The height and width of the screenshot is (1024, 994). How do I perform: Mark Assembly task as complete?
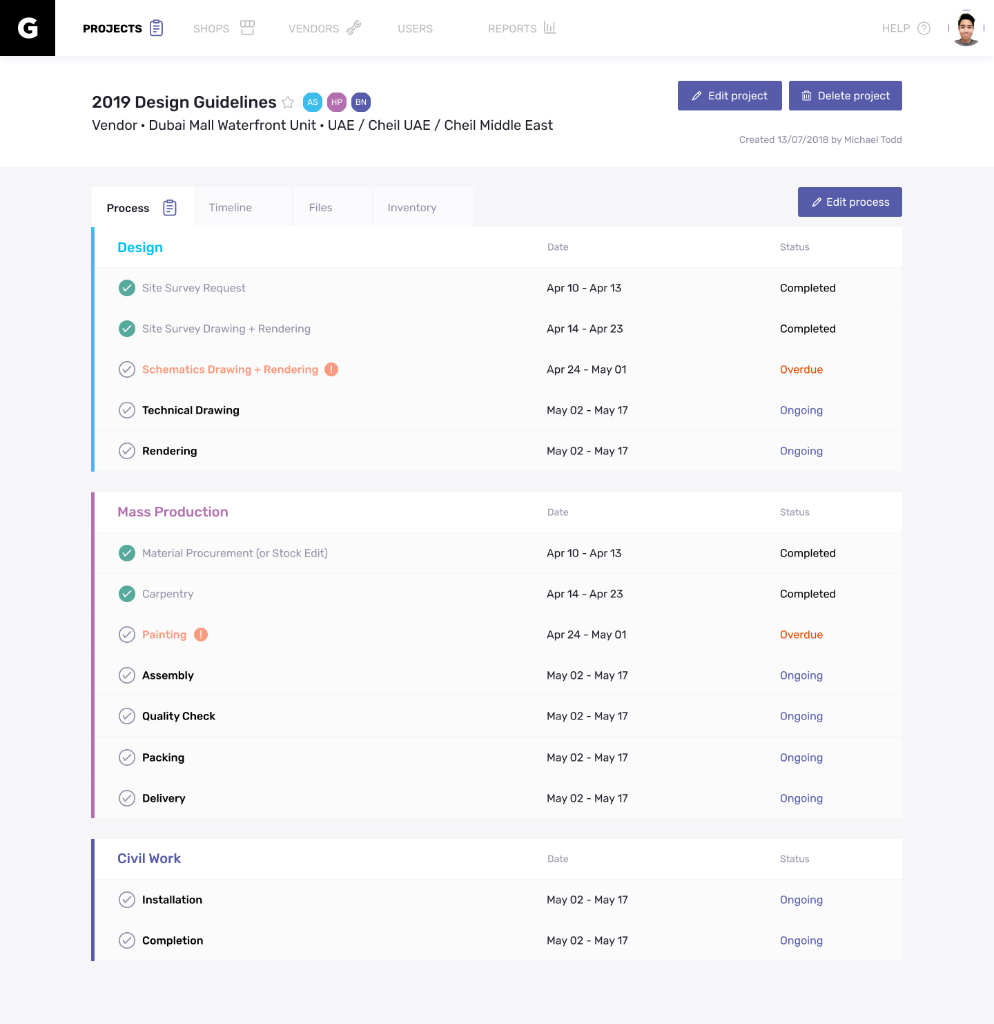click(127, 675)
